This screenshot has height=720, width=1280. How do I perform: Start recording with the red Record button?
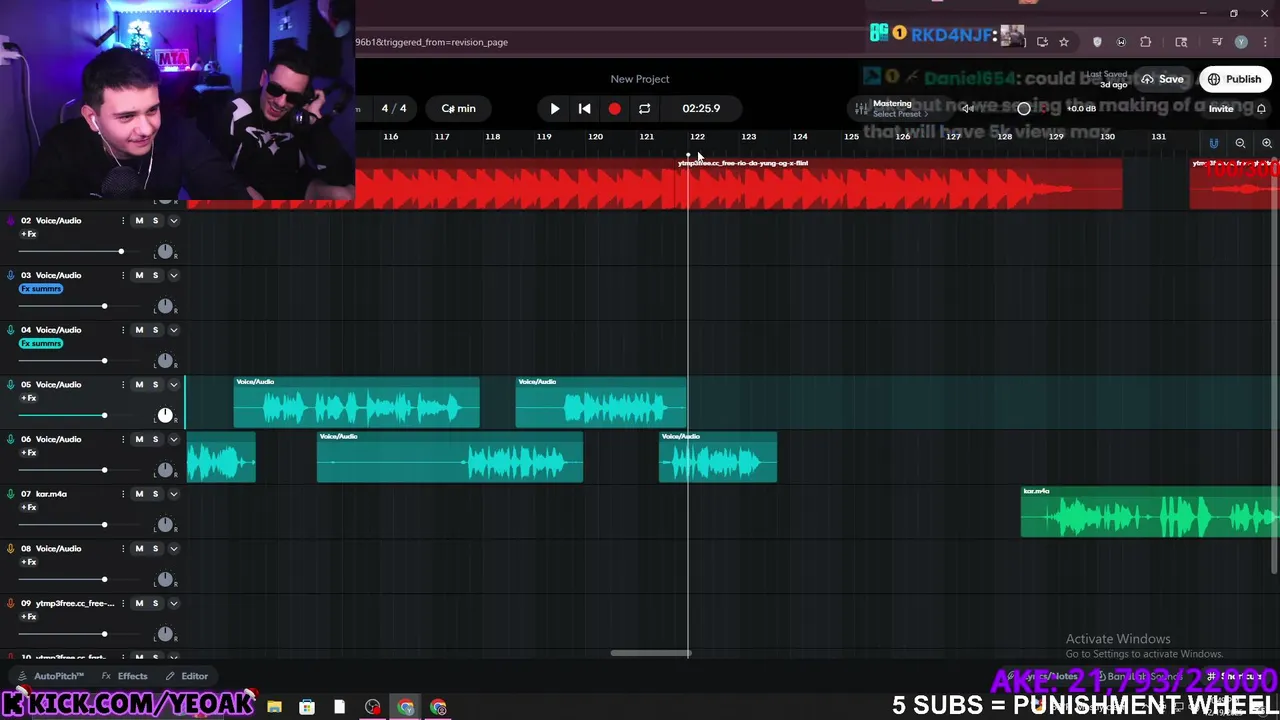(614, 108)
